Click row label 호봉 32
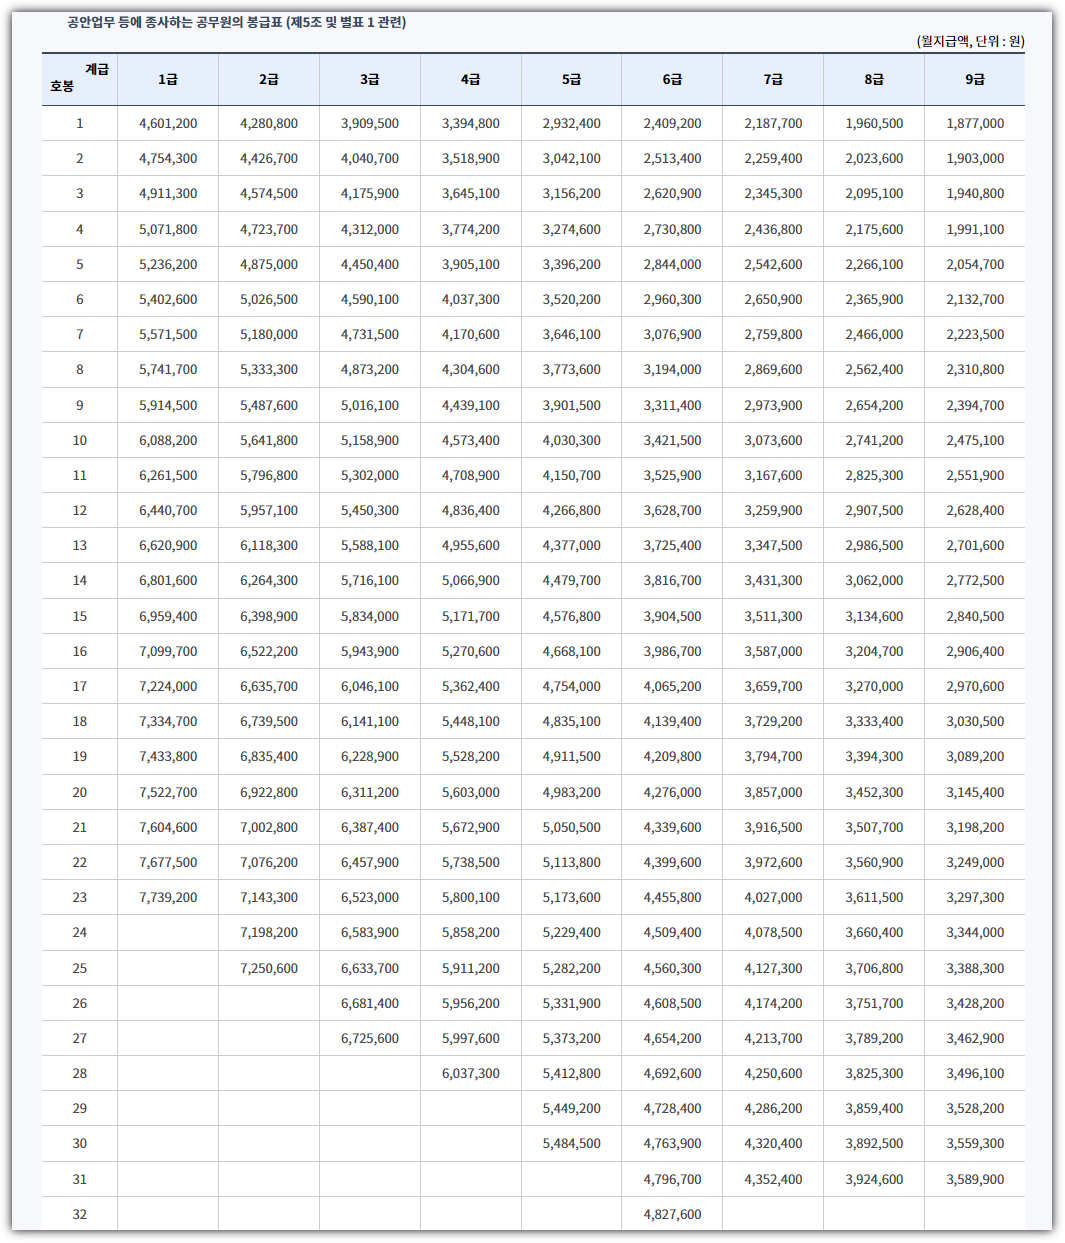1065x1243 pixels. point(80,1215)
